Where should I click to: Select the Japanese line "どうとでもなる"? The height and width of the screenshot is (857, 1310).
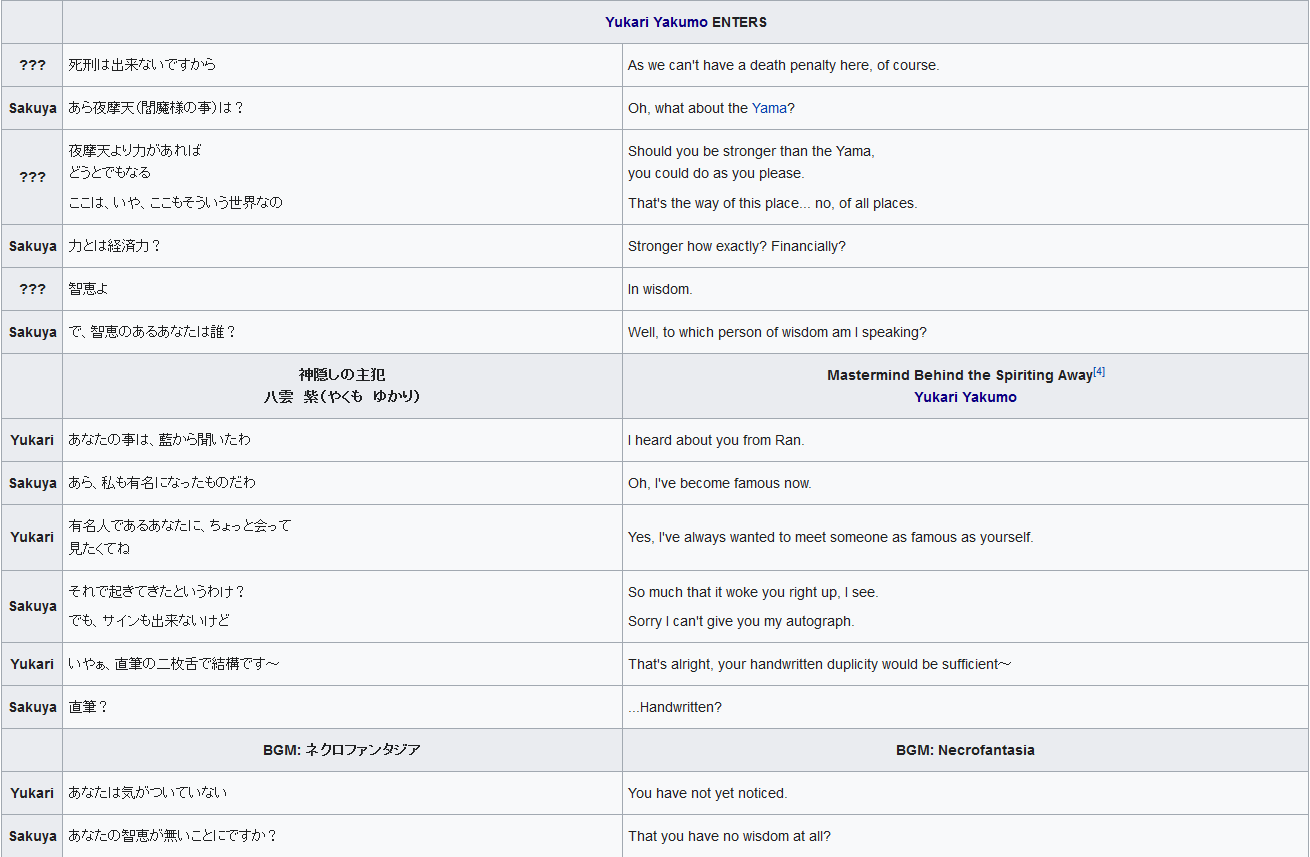tap(110, 173)
